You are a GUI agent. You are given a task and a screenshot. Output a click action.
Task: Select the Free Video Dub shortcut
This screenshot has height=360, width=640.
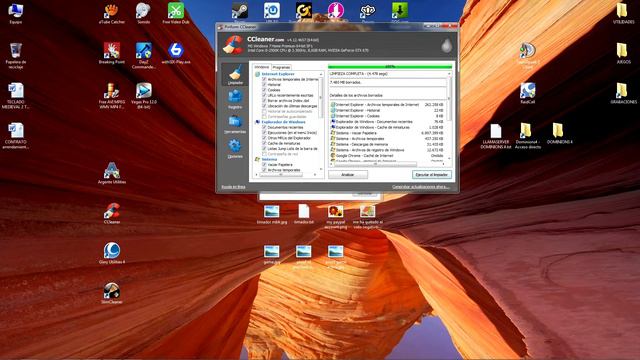(176, 13)
